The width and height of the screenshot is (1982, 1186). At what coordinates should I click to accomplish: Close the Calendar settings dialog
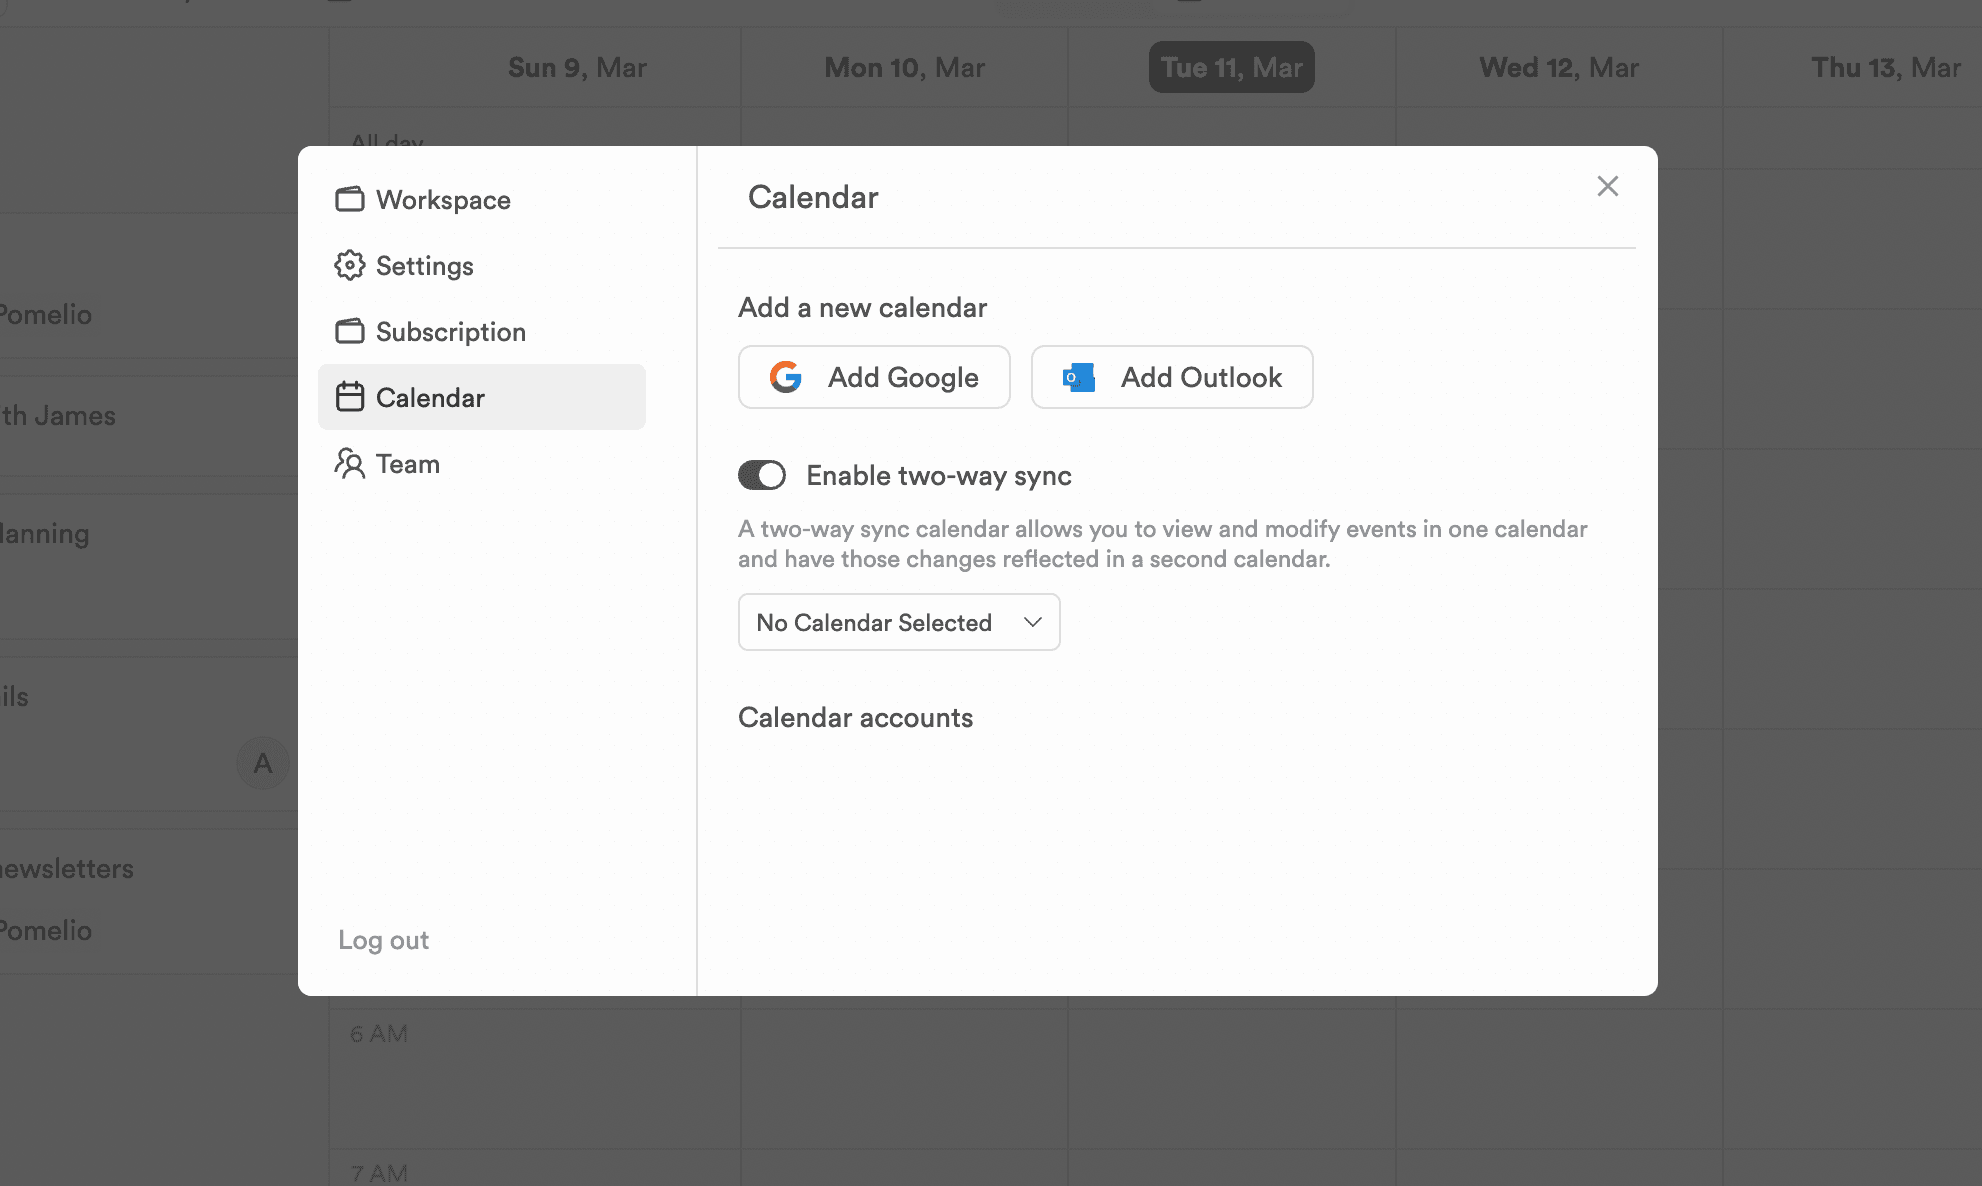[x=1607, y=186]
